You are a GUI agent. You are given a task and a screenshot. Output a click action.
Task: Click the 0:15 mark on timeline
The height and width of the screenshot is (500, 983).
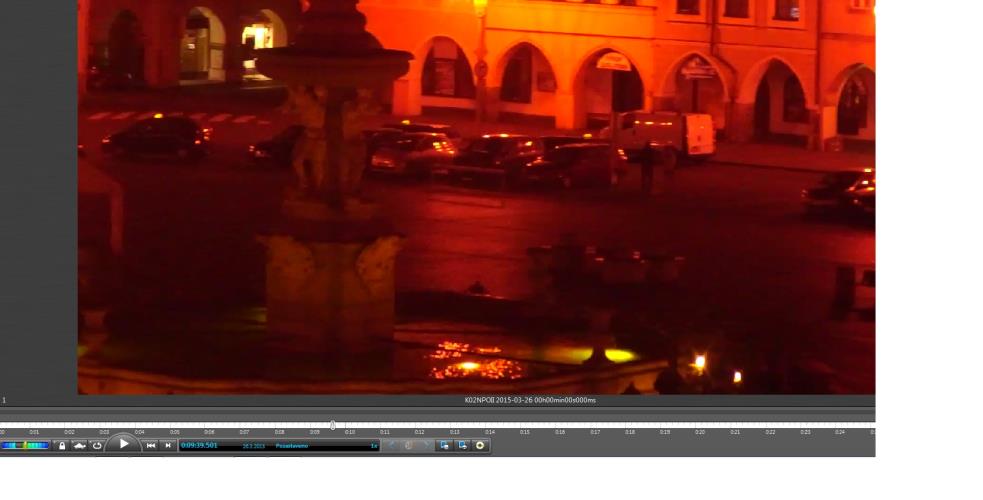[525, 432]
